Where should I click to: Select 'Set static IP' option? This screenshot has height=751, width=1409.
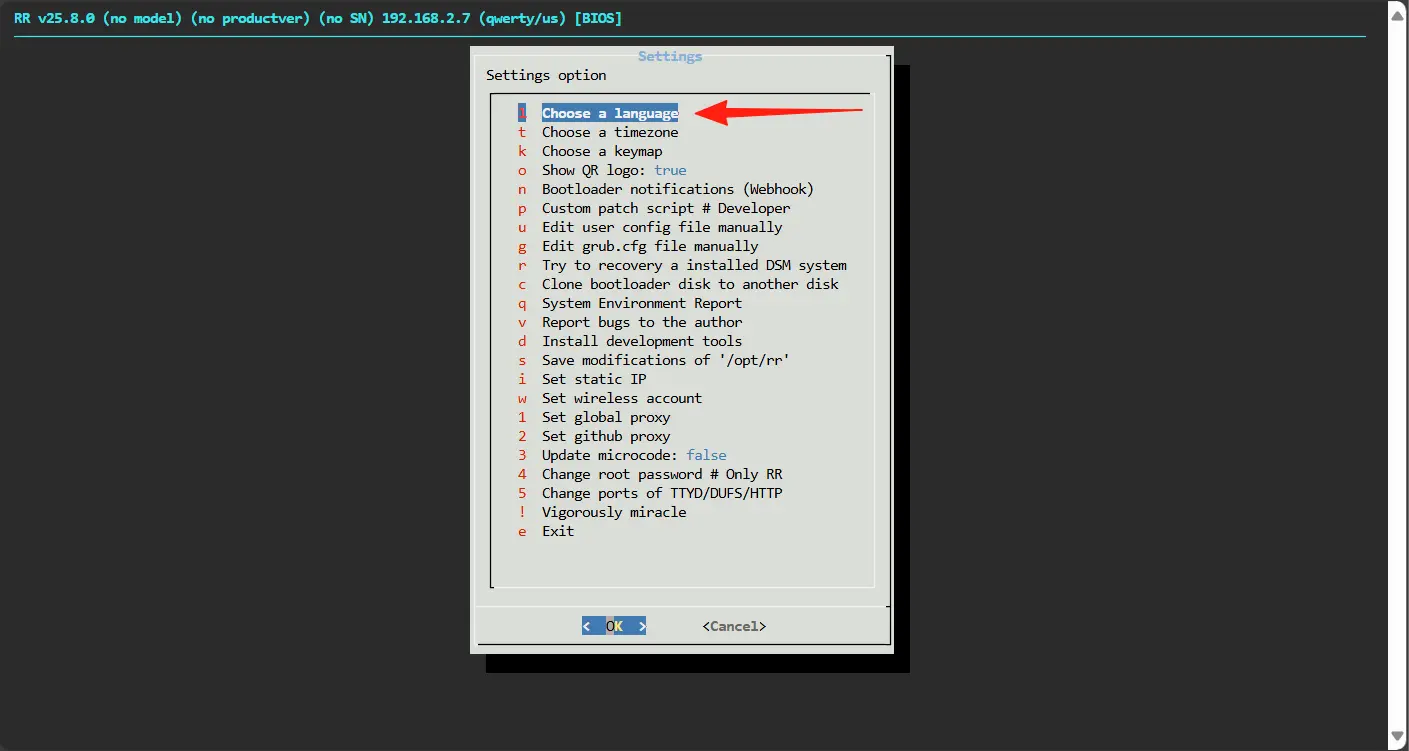point(593,379)
